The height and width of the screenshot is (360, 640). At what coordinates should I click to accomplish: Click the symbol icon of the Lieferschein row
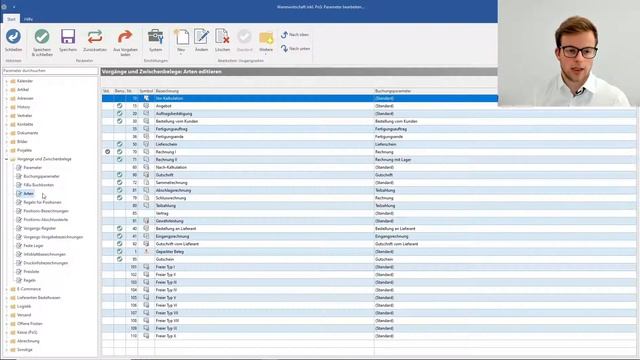pos(146,144)
